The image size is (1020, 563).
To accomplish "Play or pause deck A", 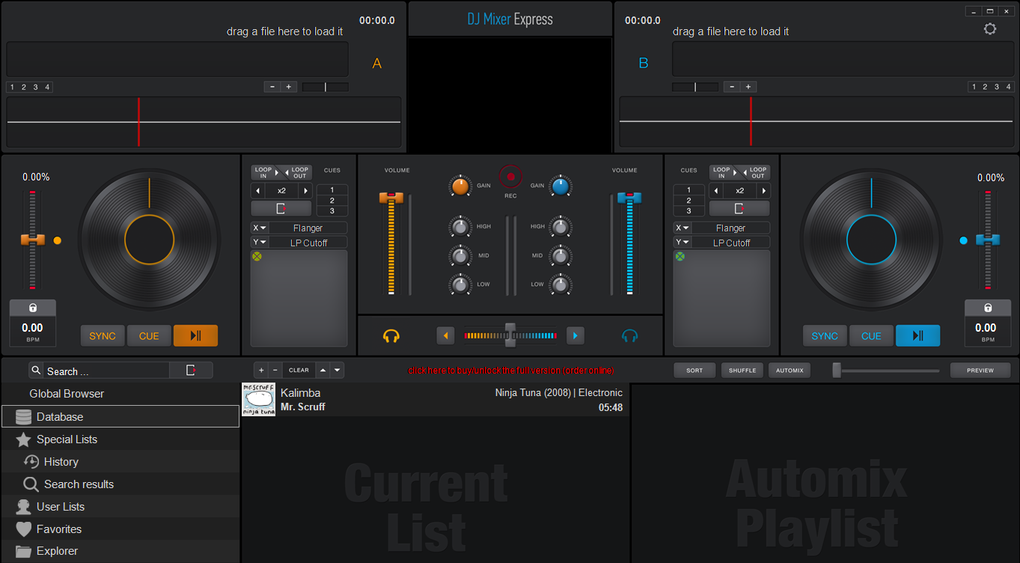I will [x=196, y=336].
